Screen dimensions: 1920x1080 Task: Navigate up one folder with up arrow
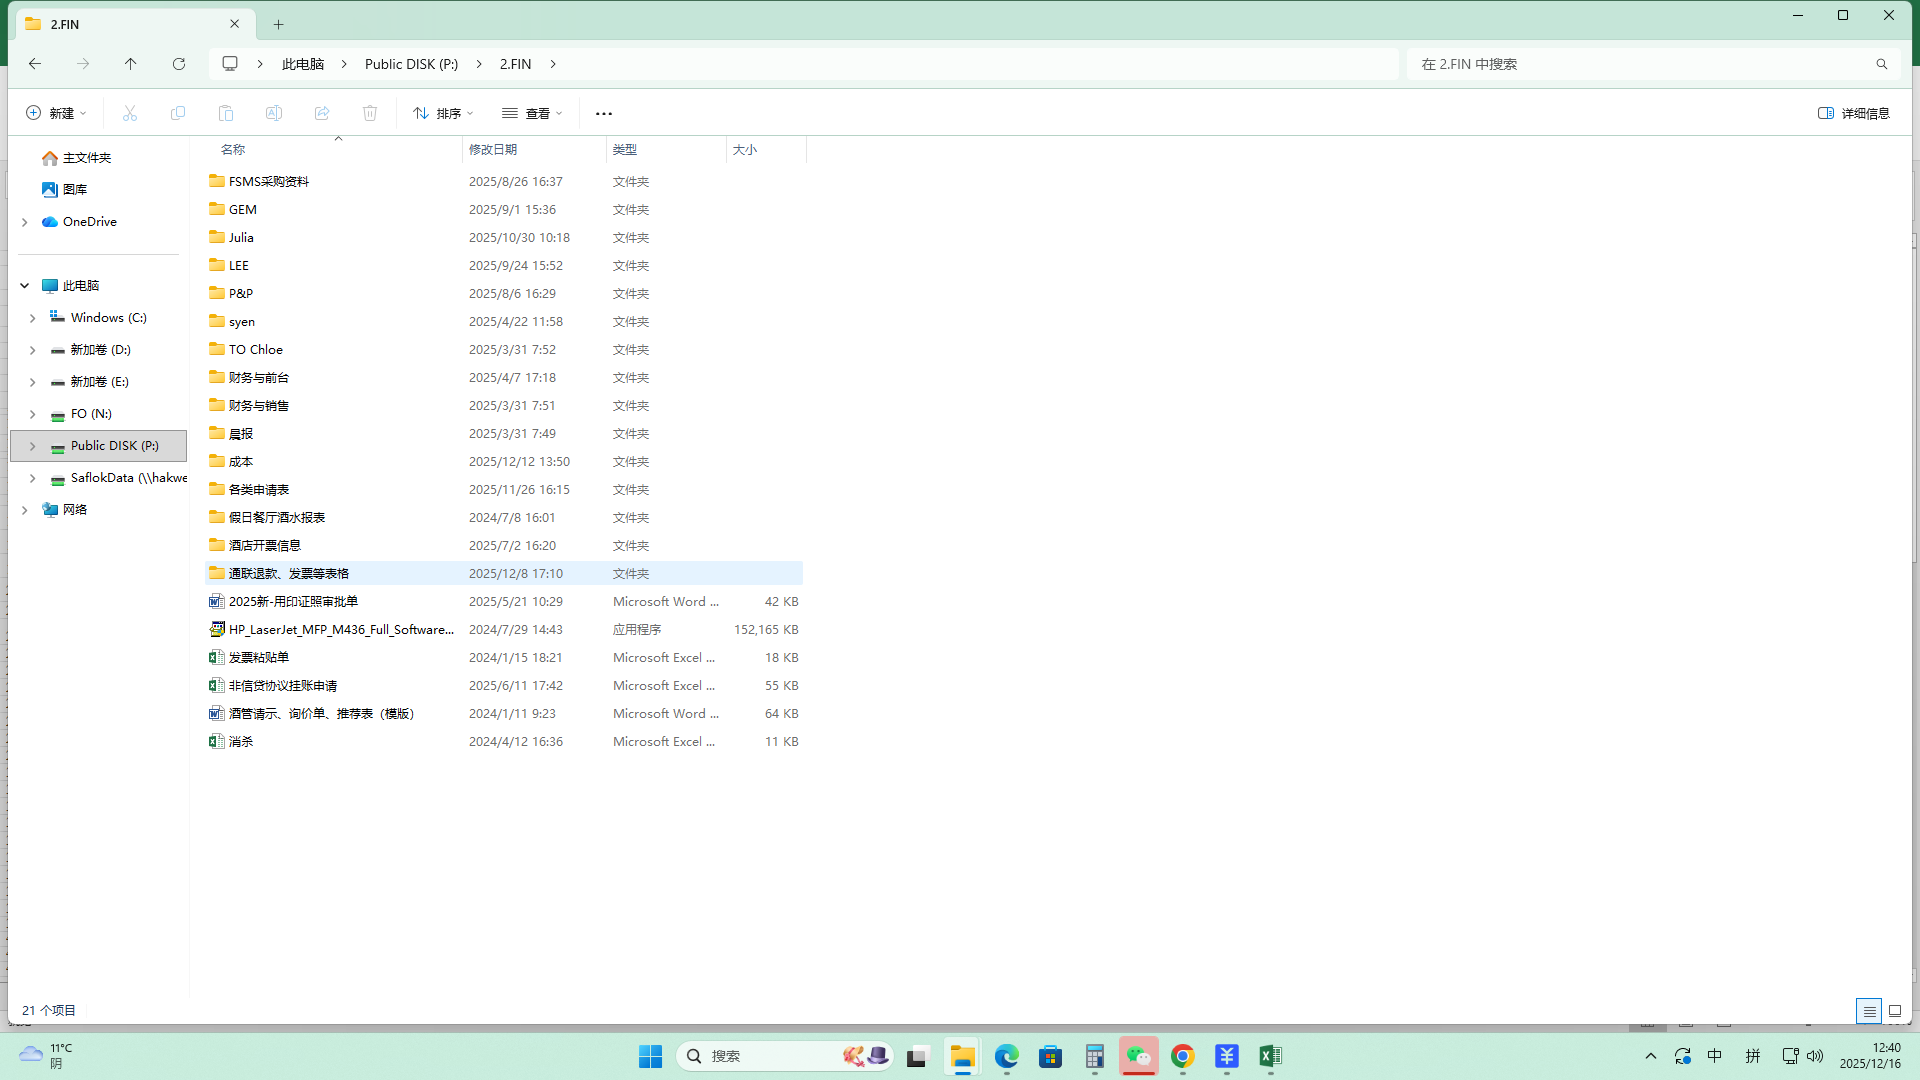[131, 64]
